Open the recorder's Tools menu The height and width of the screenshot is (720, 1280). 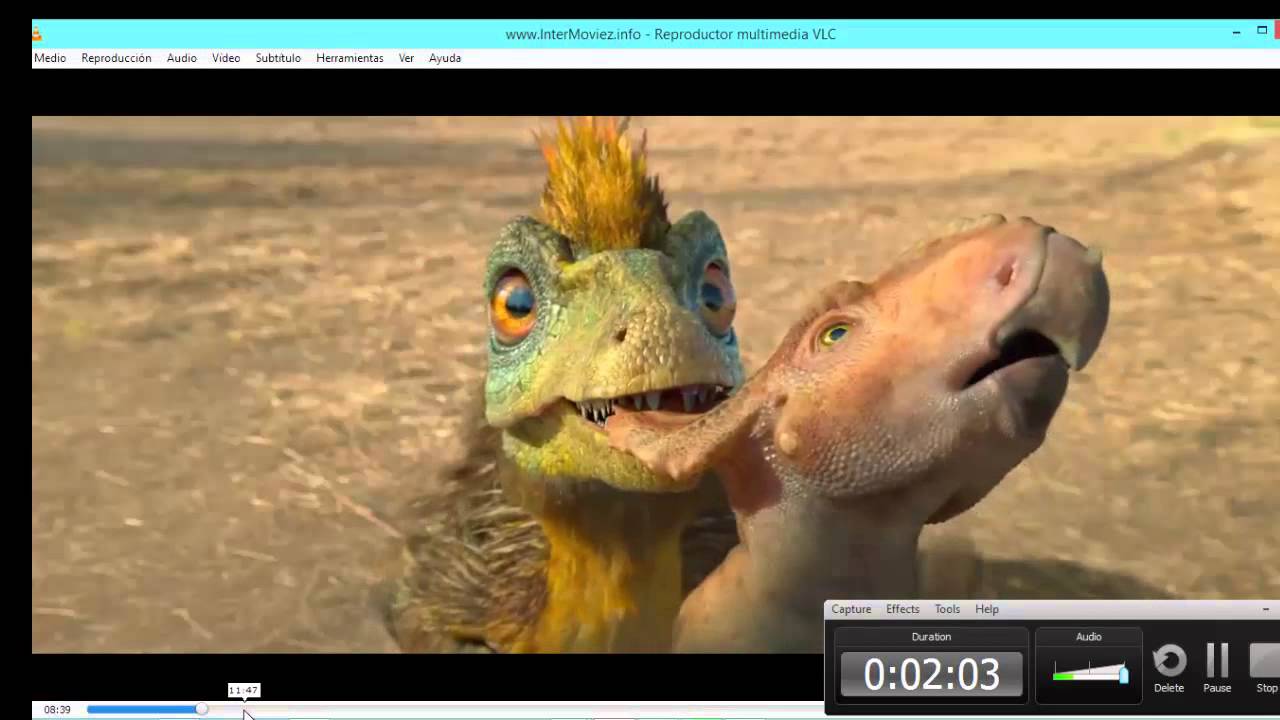tap(947, 609)
